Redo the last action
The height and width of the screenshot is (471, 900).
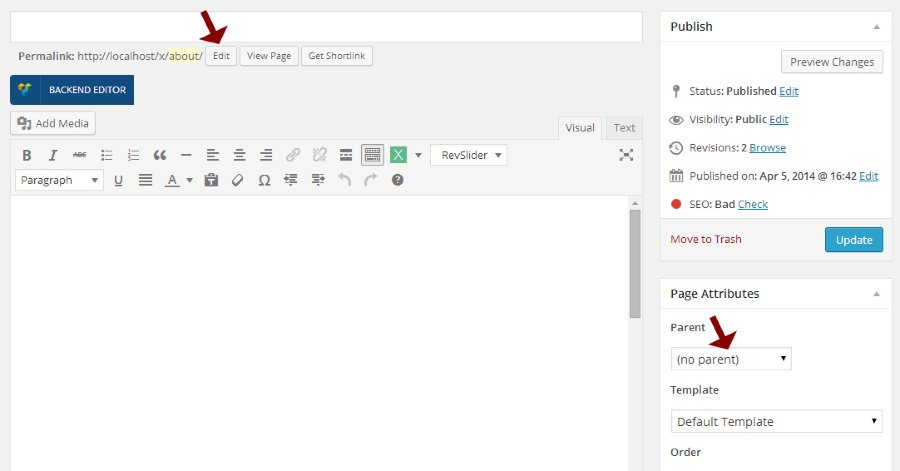coord(371,180)
